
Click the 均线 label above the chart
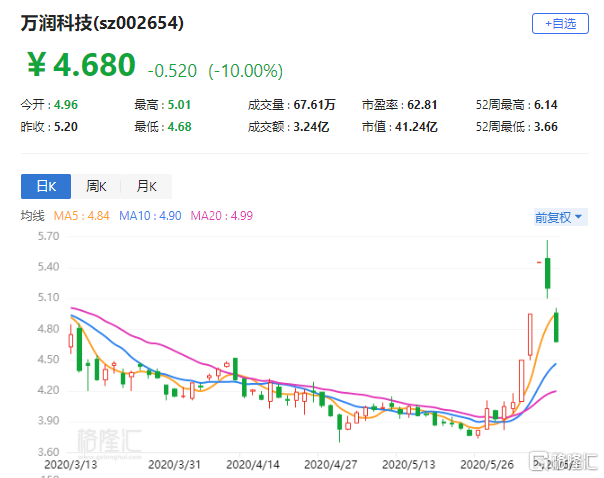coord(33,216)
